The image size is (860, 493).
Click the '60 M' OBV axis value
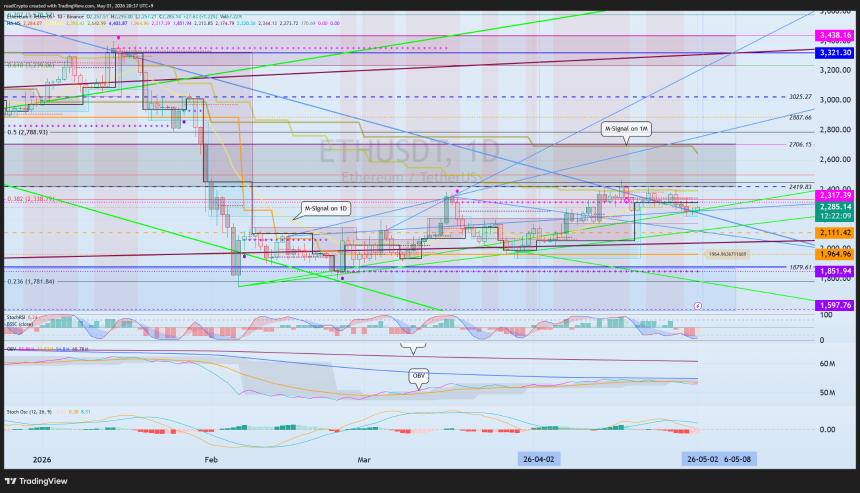[x=827, y=364]
